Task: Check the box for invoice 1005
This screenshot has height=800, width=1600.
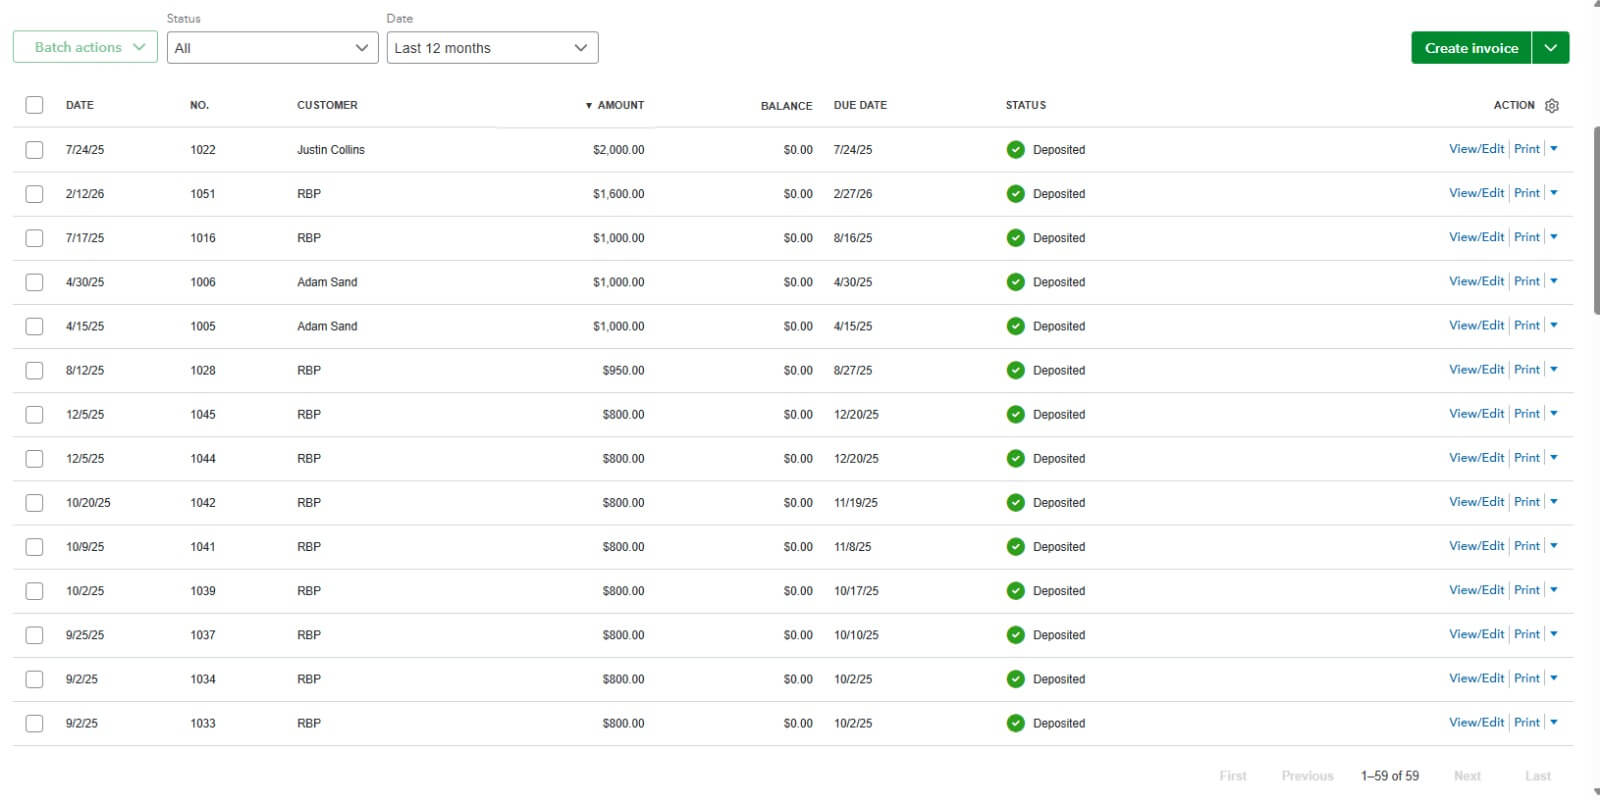Action: [x=34, y=326]
